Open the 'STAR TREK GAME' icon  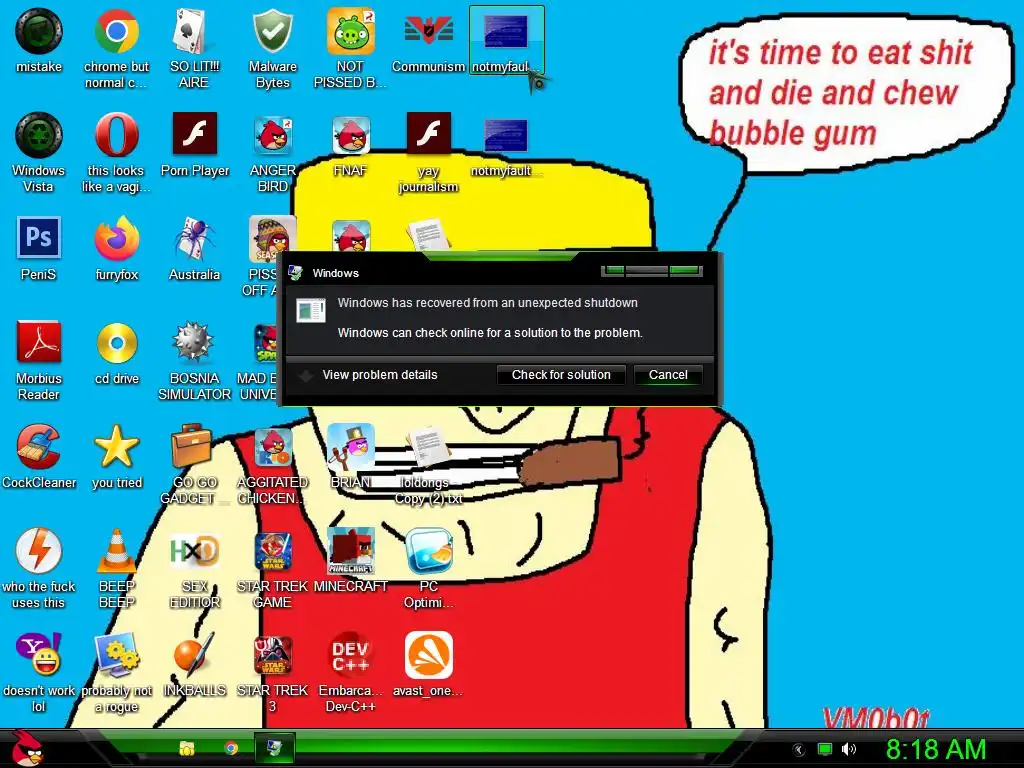(272, 568)
